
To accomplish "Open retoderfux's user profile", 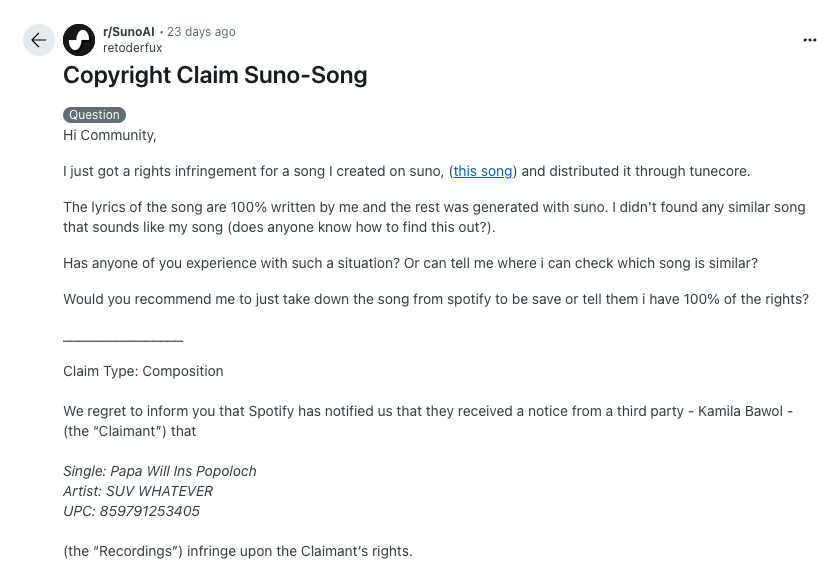I will [x=132, y=48].
